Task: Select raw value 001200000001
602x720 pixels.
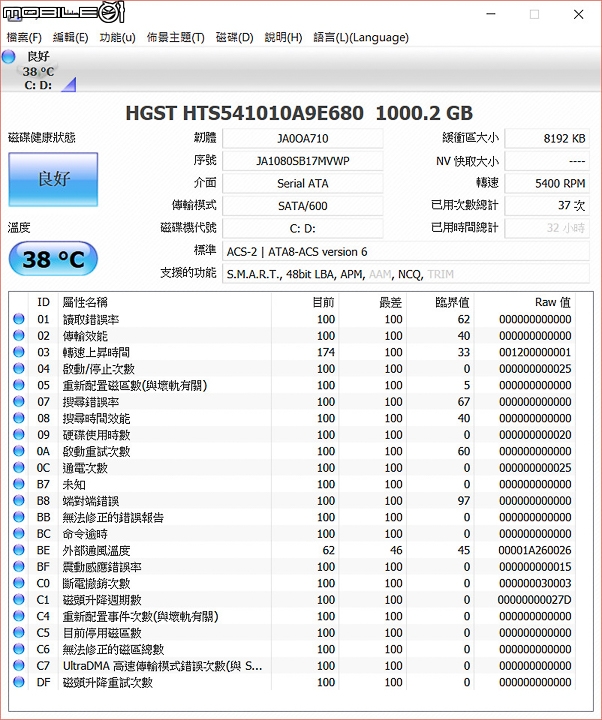Action: coord(535,352)
